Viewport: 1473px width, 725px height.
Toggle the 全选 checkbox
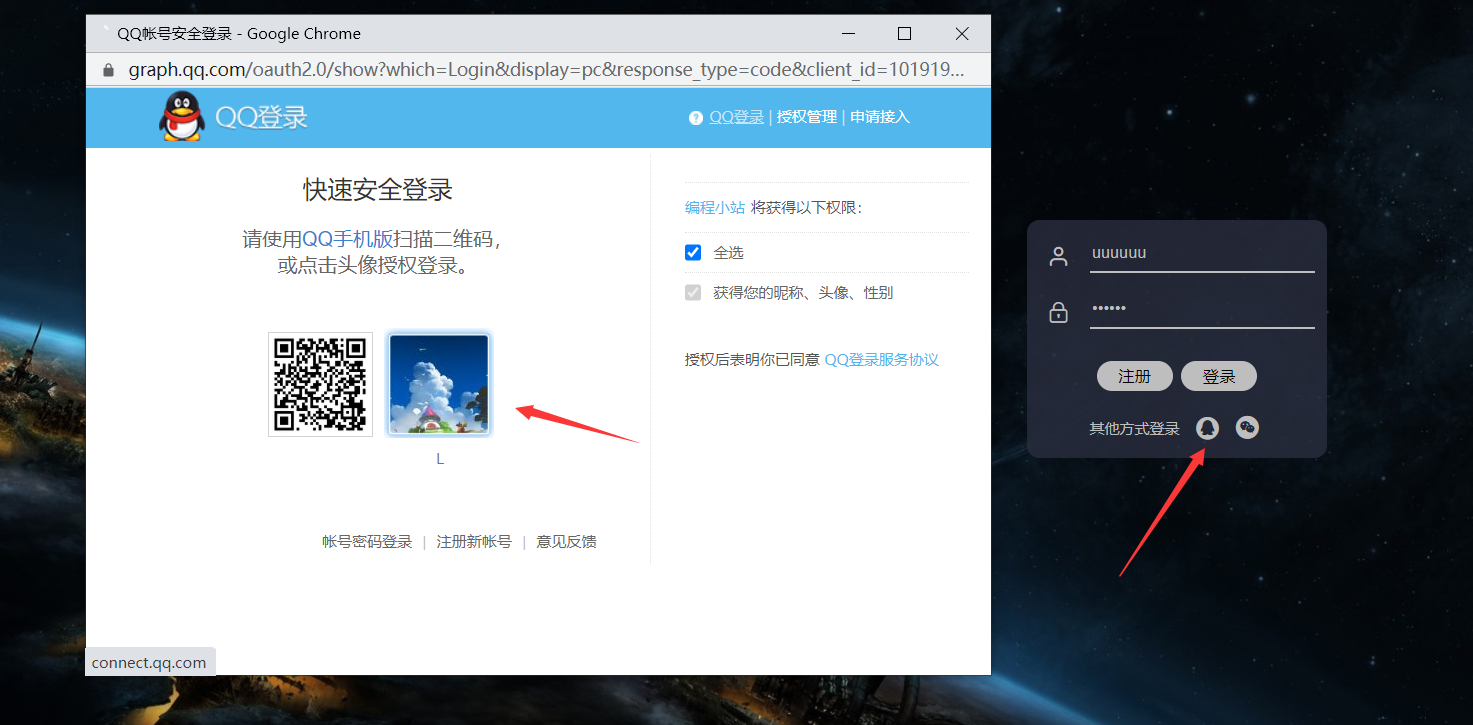pyautogui.click(x=693, y=252)
